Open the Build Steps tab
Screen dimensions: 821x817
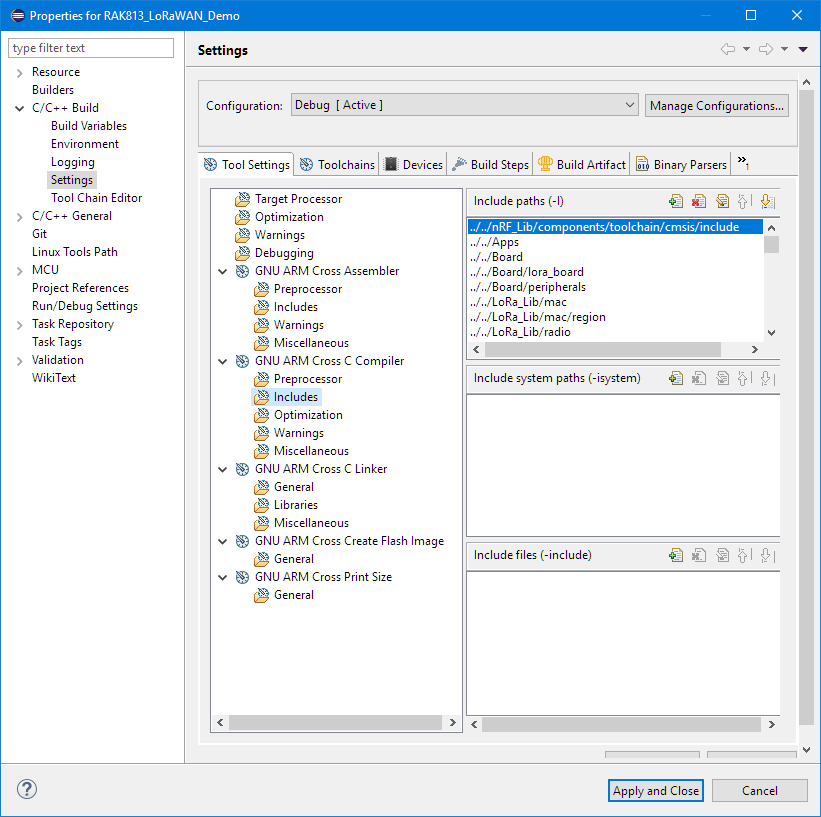click(x=490, y=165)
